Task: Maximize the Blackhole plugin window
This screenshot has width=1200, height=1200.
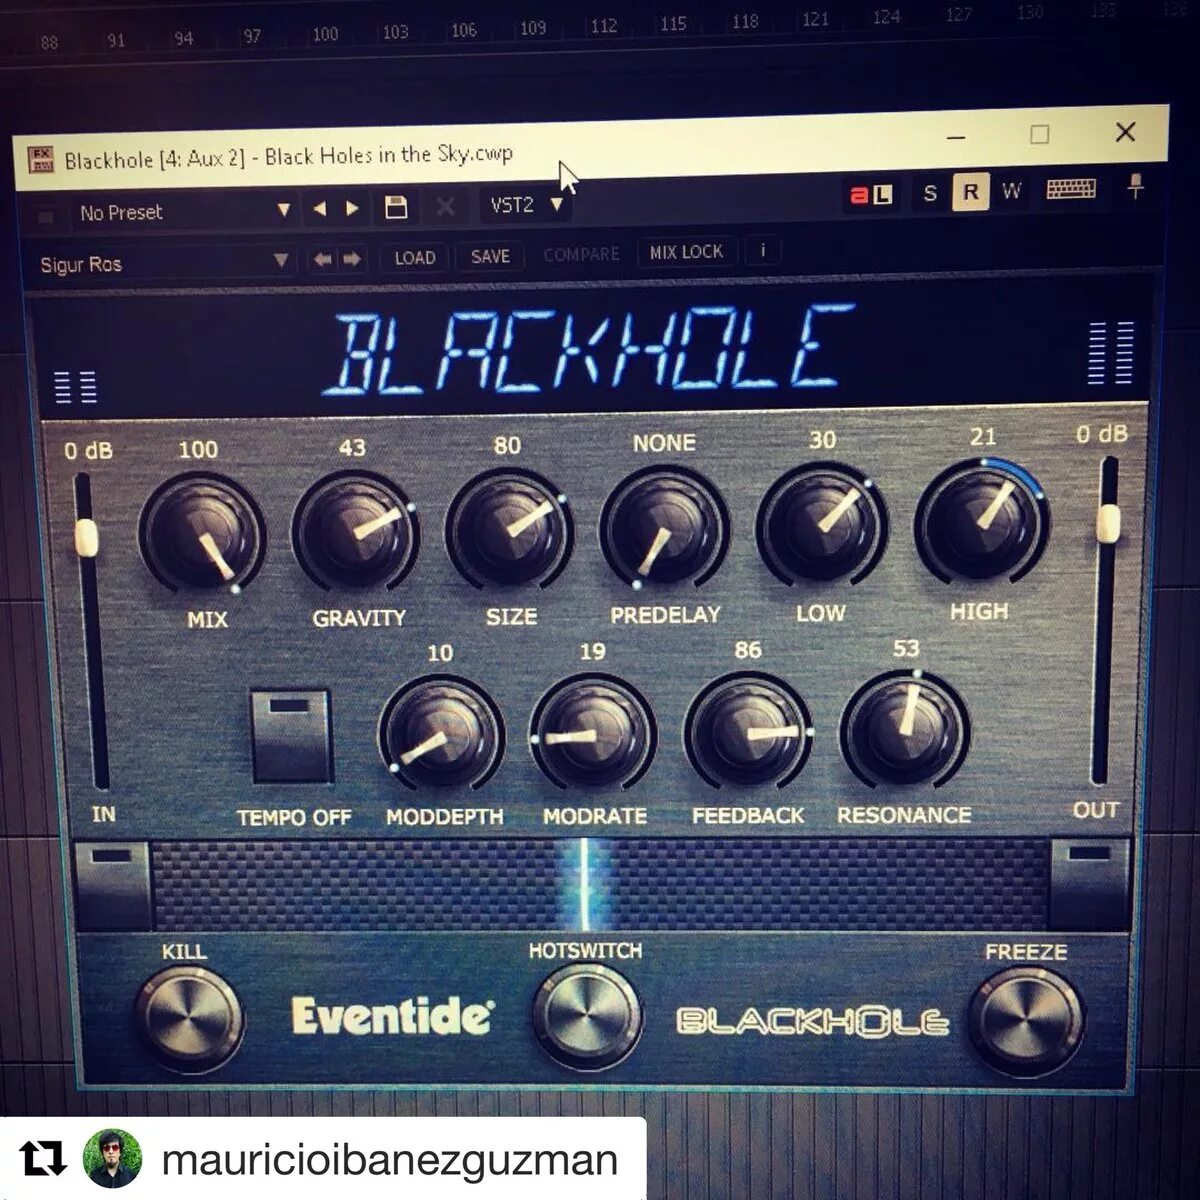Action: 1040,134
